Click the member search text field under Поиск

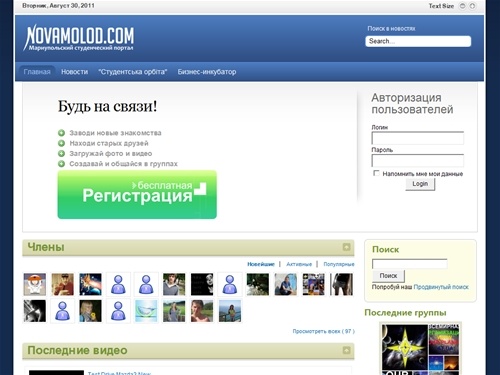click(x=410, y=264)
